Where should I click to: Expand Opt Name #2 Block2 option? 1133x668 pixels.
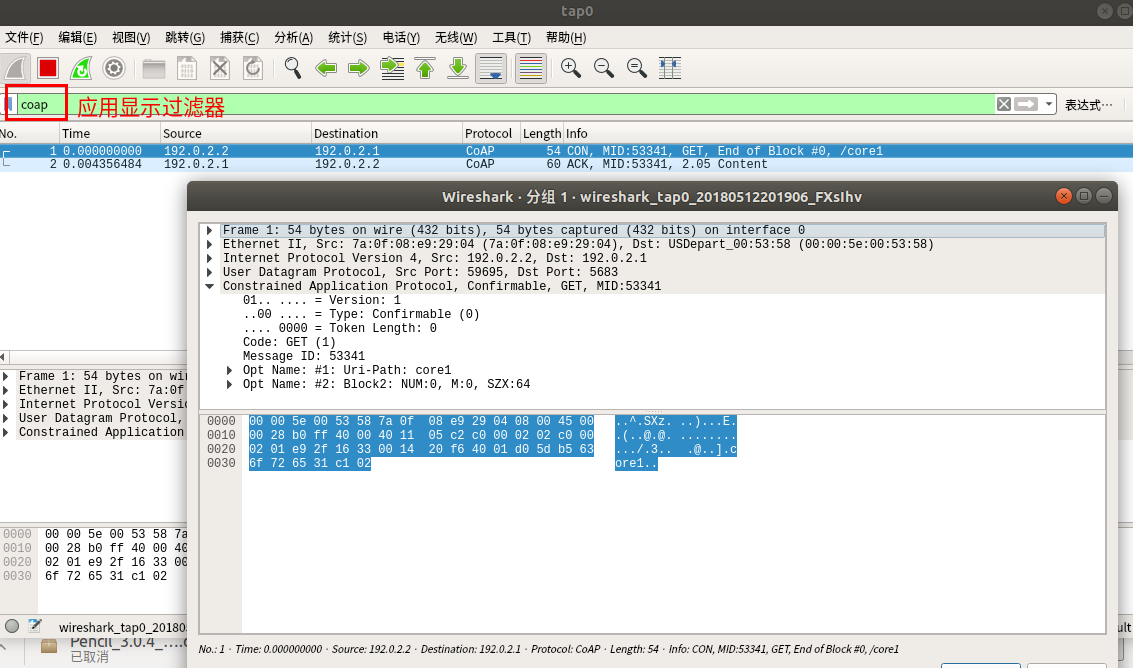pos(230,384)
